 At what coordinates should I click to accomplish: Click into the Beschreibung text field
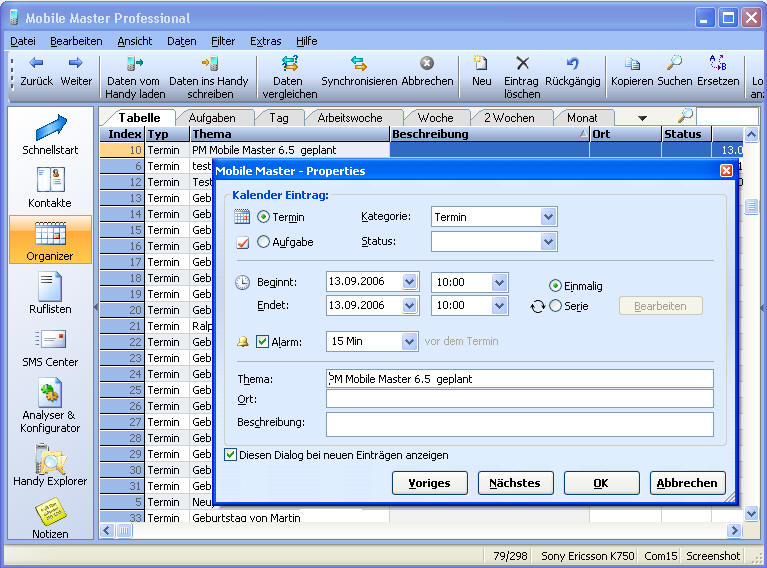point(519,424)
